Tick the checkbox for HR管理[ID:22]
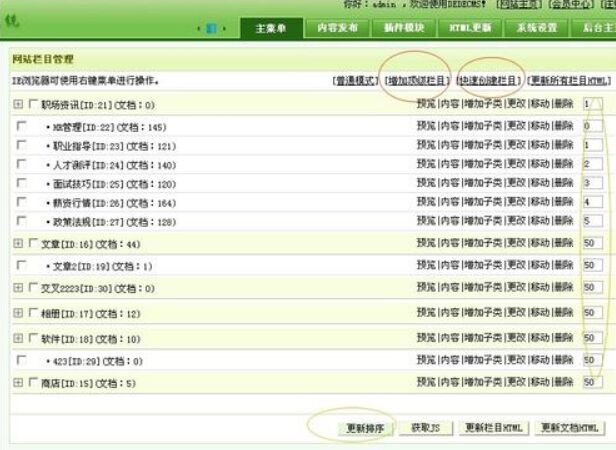The image size is (616, 450). point(21,126)
